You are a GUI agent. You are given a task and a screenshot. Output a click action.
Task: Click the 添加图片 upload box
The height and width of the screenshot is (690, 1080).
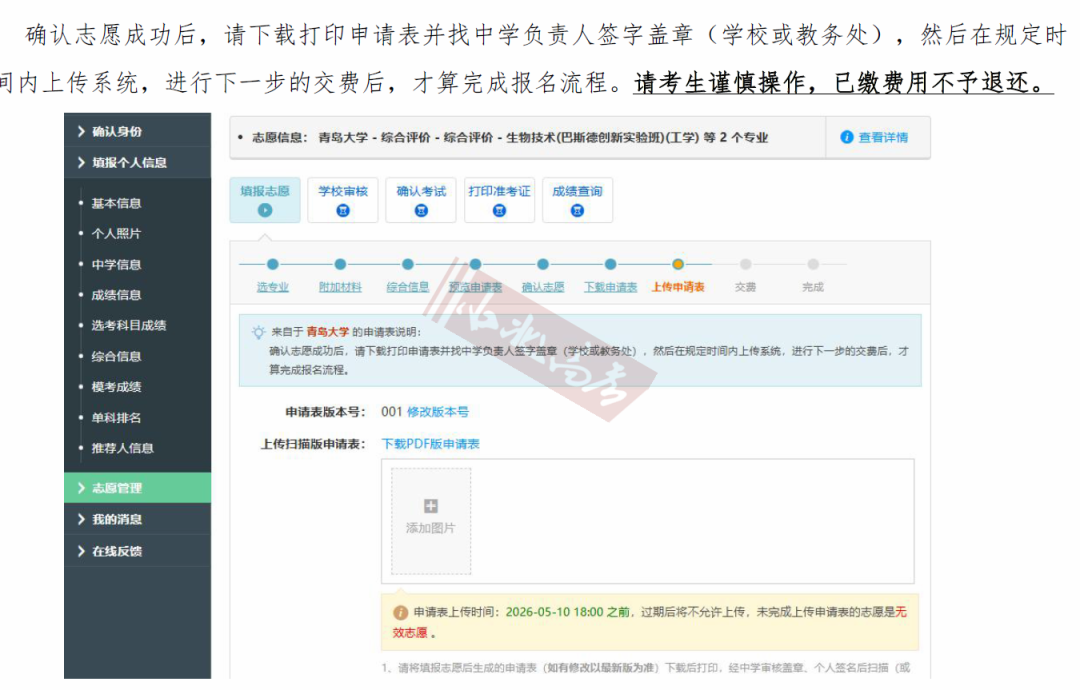point(431,521)
